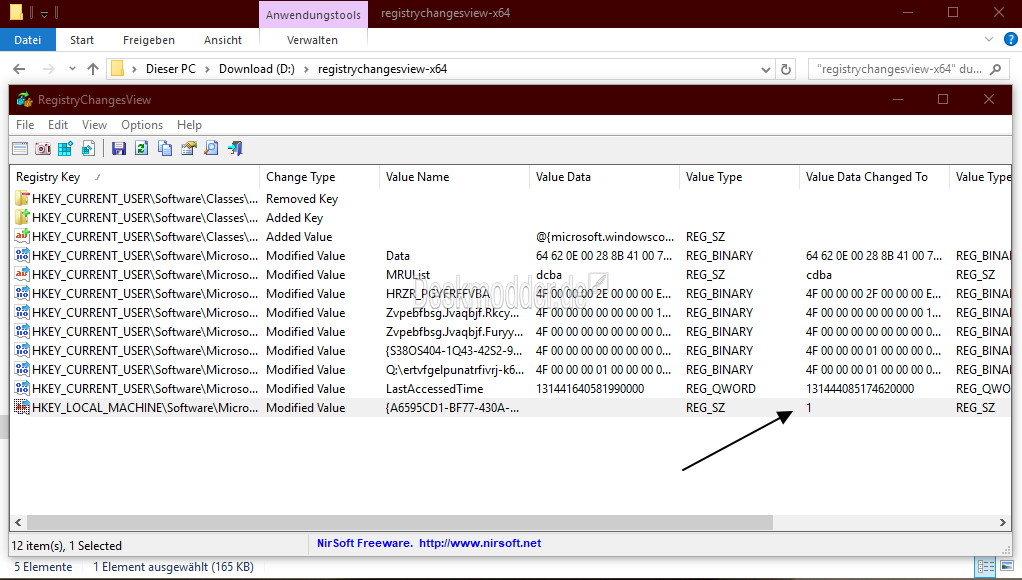Expand the chevron after Download (D:)

306,69
